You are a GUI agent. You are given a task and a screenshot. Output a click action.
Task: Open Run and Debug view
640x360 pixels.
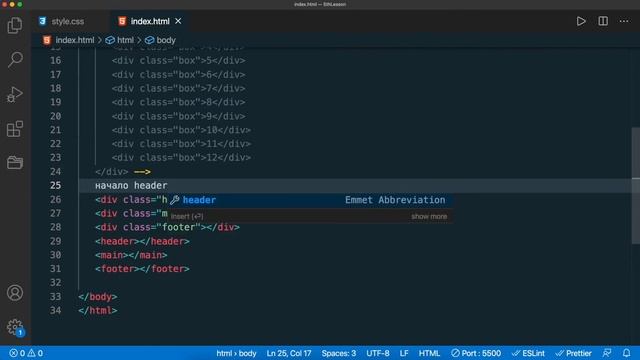[15, 94]
